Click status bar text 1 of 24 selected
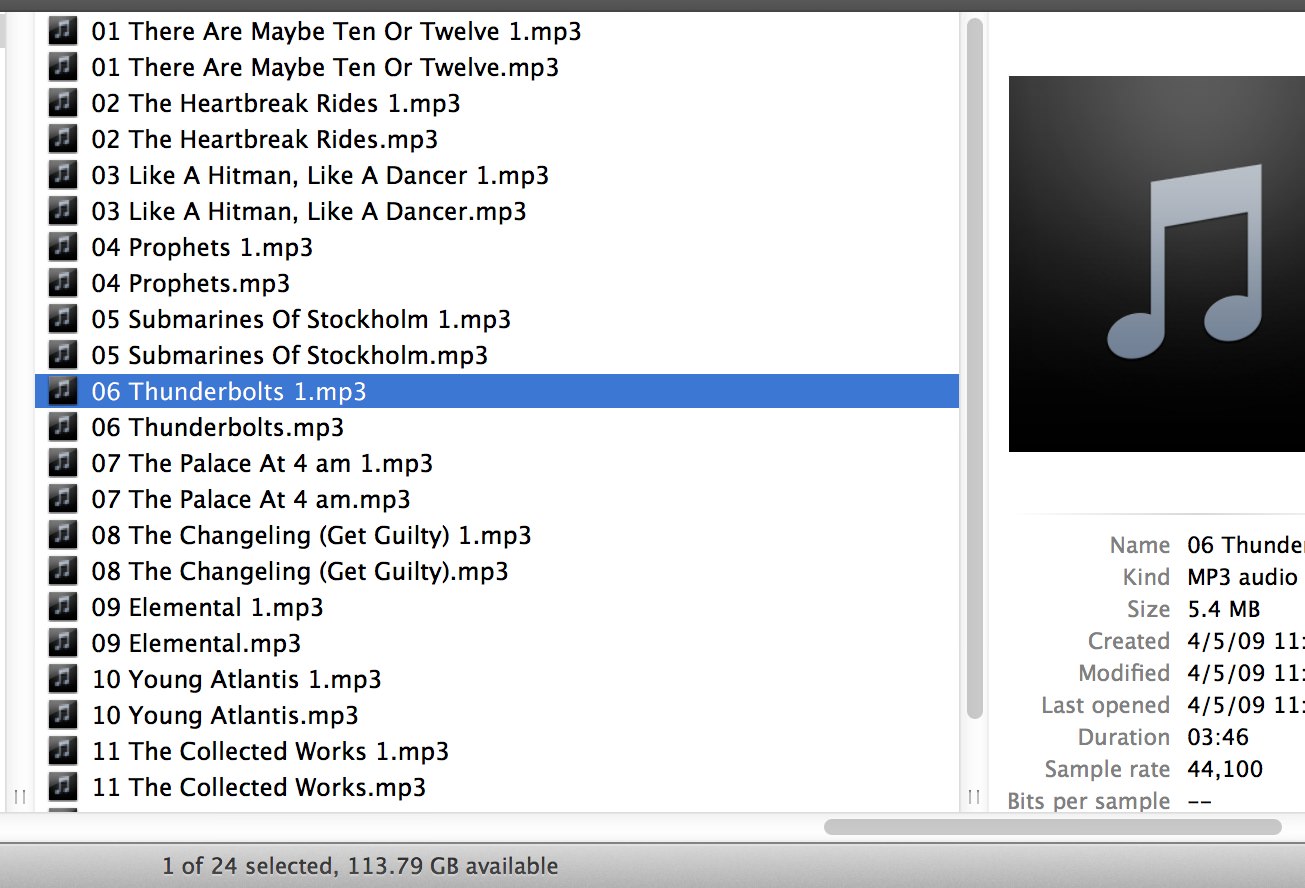This screenshot has width=1305, height=888. (249, 867)
